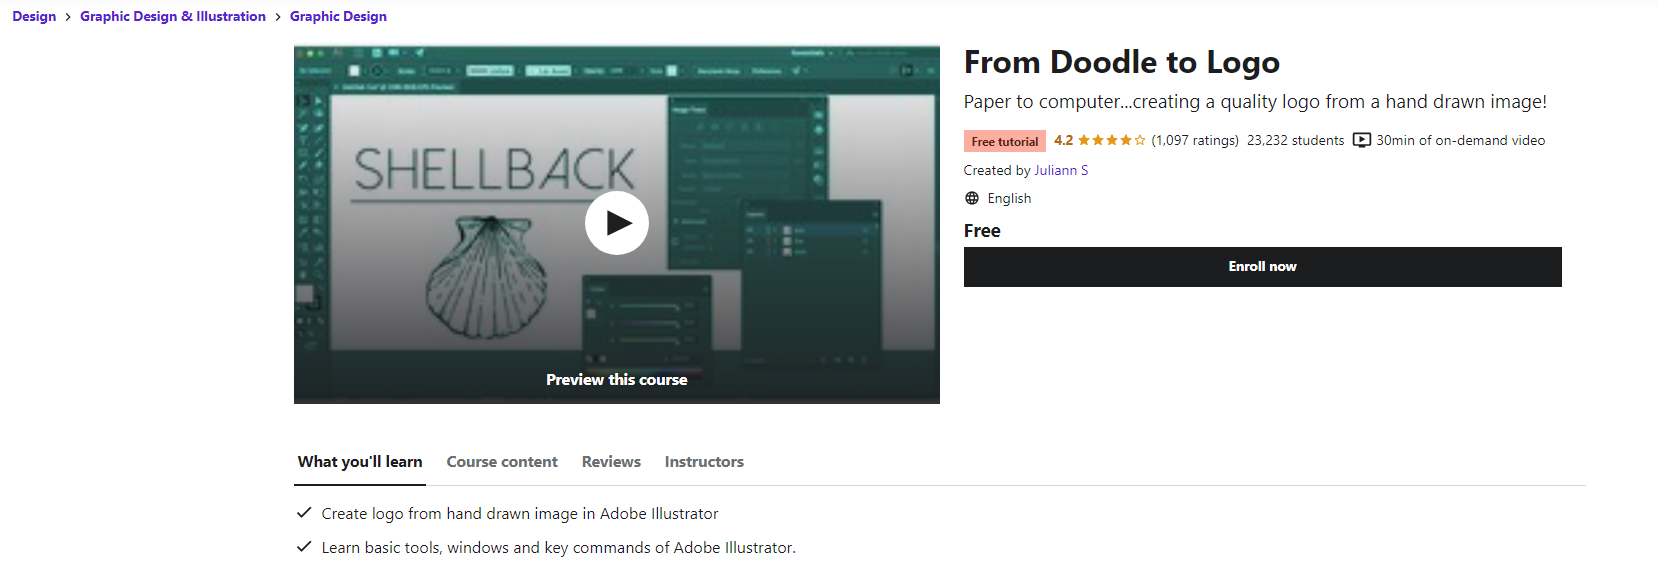This screenshot has height=566, width=1658.
Task: Go to Graphic Design breadcrumb category
Action: point(338,16)
